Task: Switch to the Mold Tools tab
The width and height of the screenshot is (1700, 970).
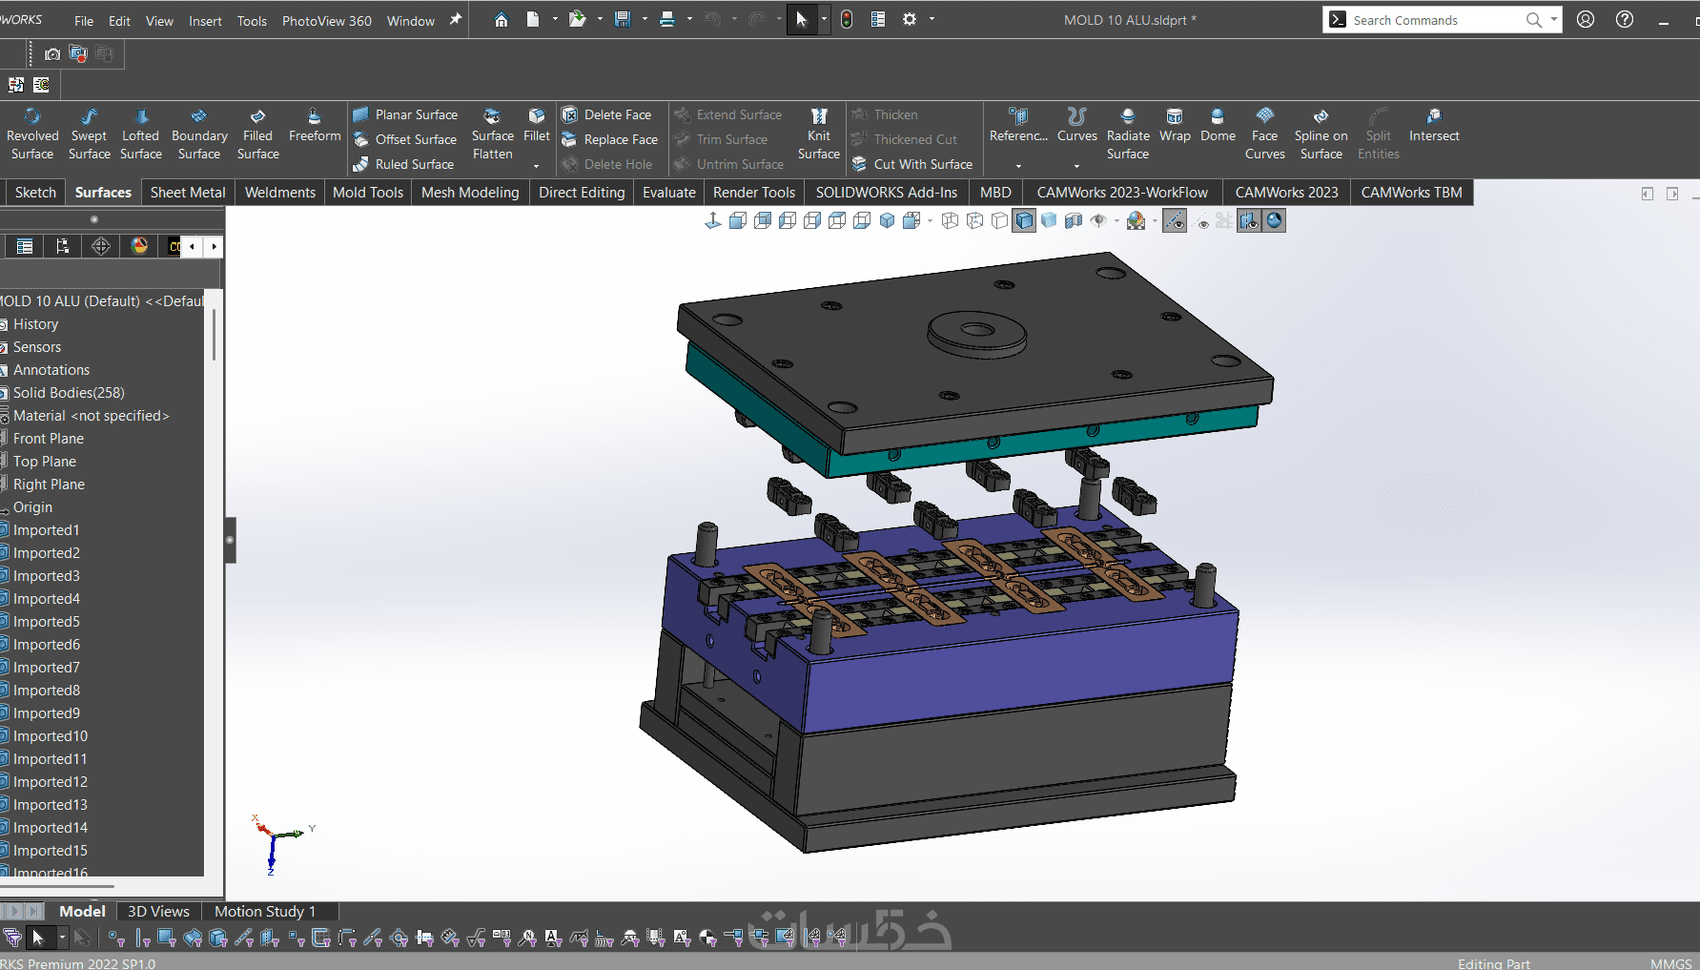Action: 367,192
